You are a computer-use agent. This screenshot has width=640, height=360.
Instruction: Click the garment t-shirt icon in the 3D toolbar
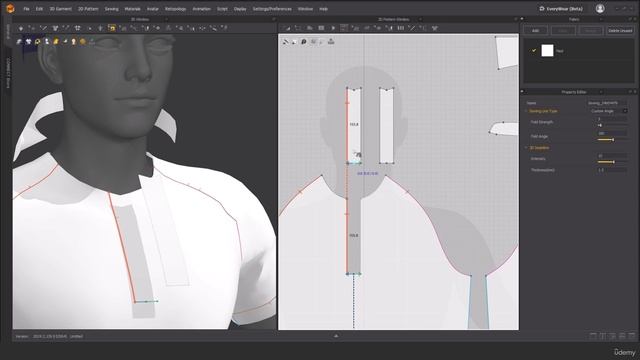55,28
